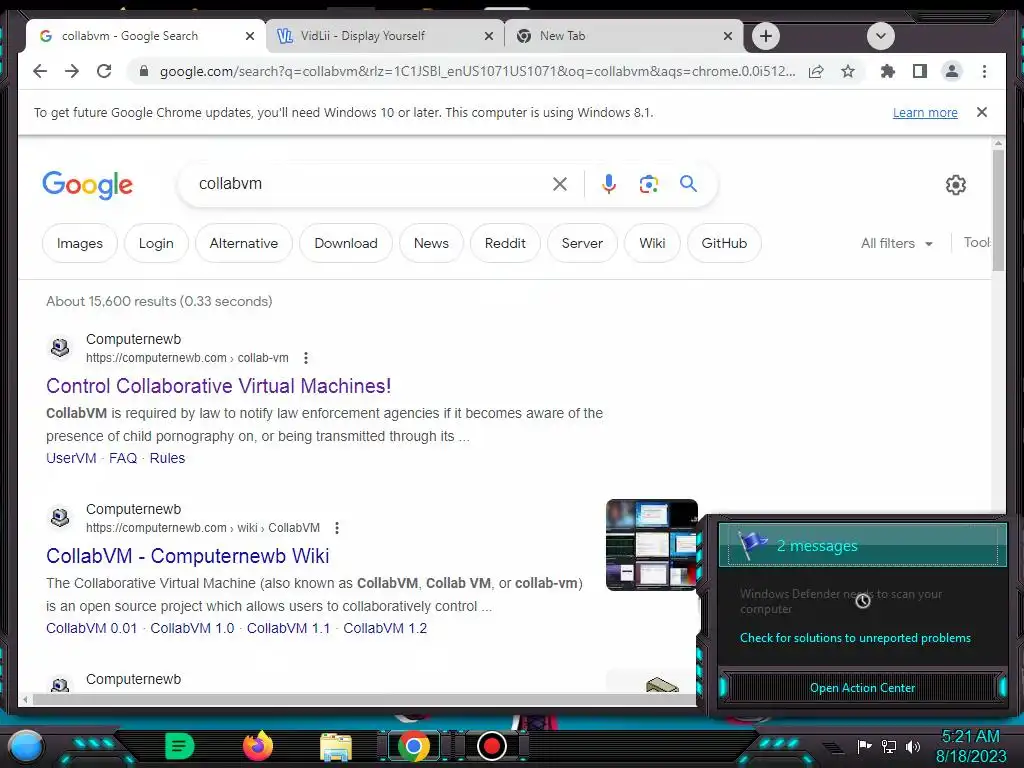
Task: View site information via the lock icon
Action: (144, 71)
